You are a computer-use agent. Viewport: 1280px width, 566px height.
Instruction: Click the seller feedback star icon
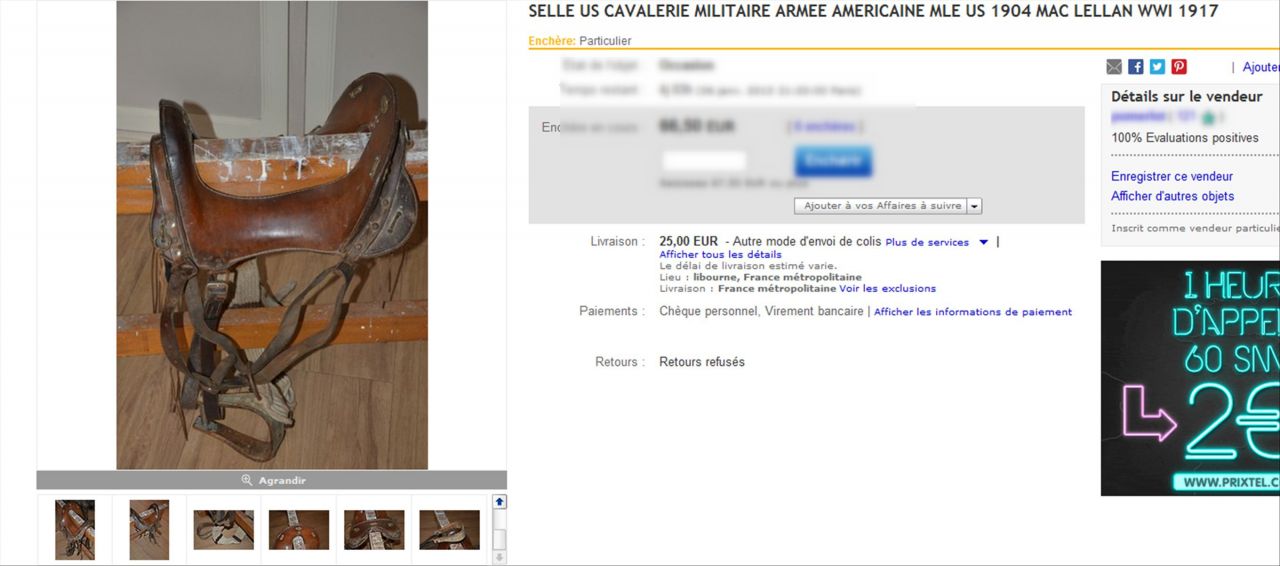point(1209,117)
